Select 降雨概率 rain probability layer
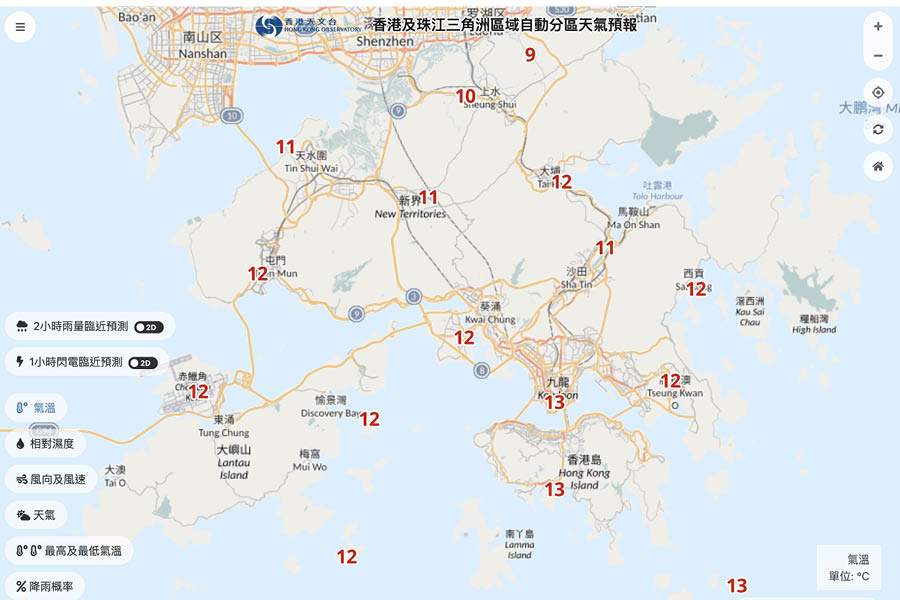This screenshot has width=900, height=600. coord(45,586)
